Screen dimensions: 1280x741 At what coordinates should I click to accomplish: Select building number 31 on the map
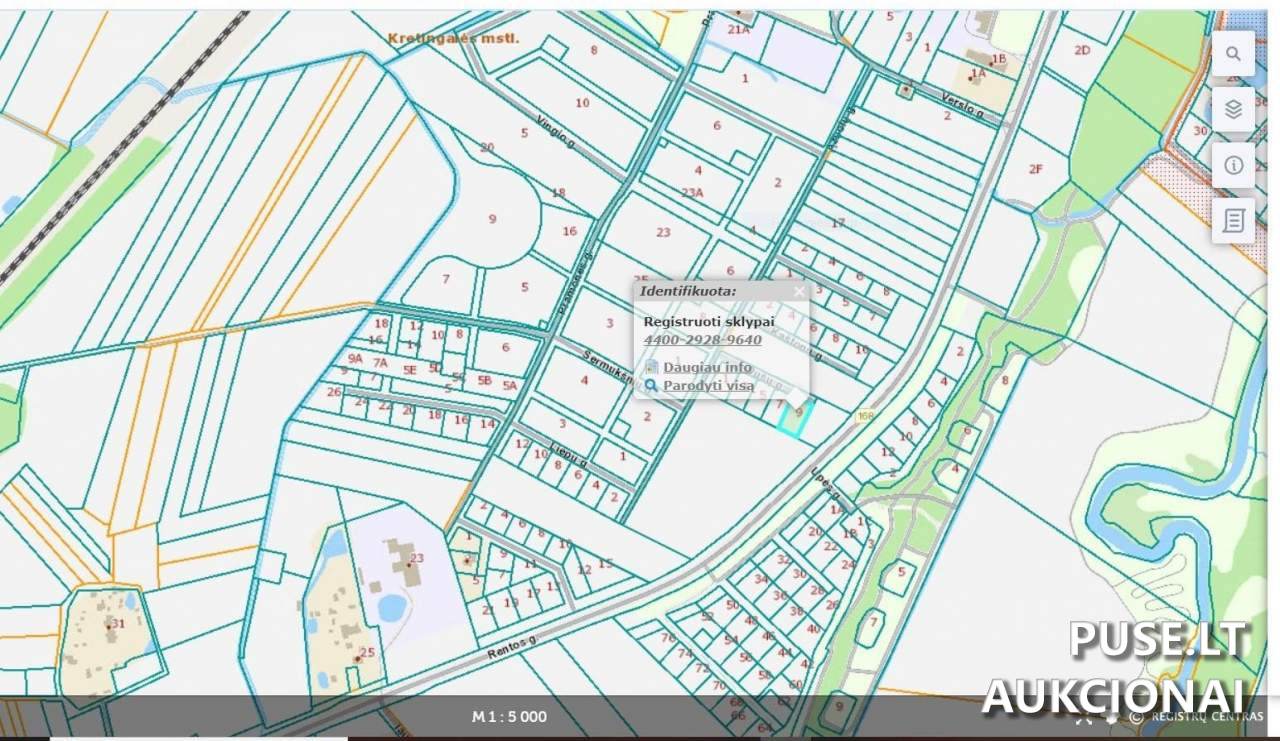point(116,624)
